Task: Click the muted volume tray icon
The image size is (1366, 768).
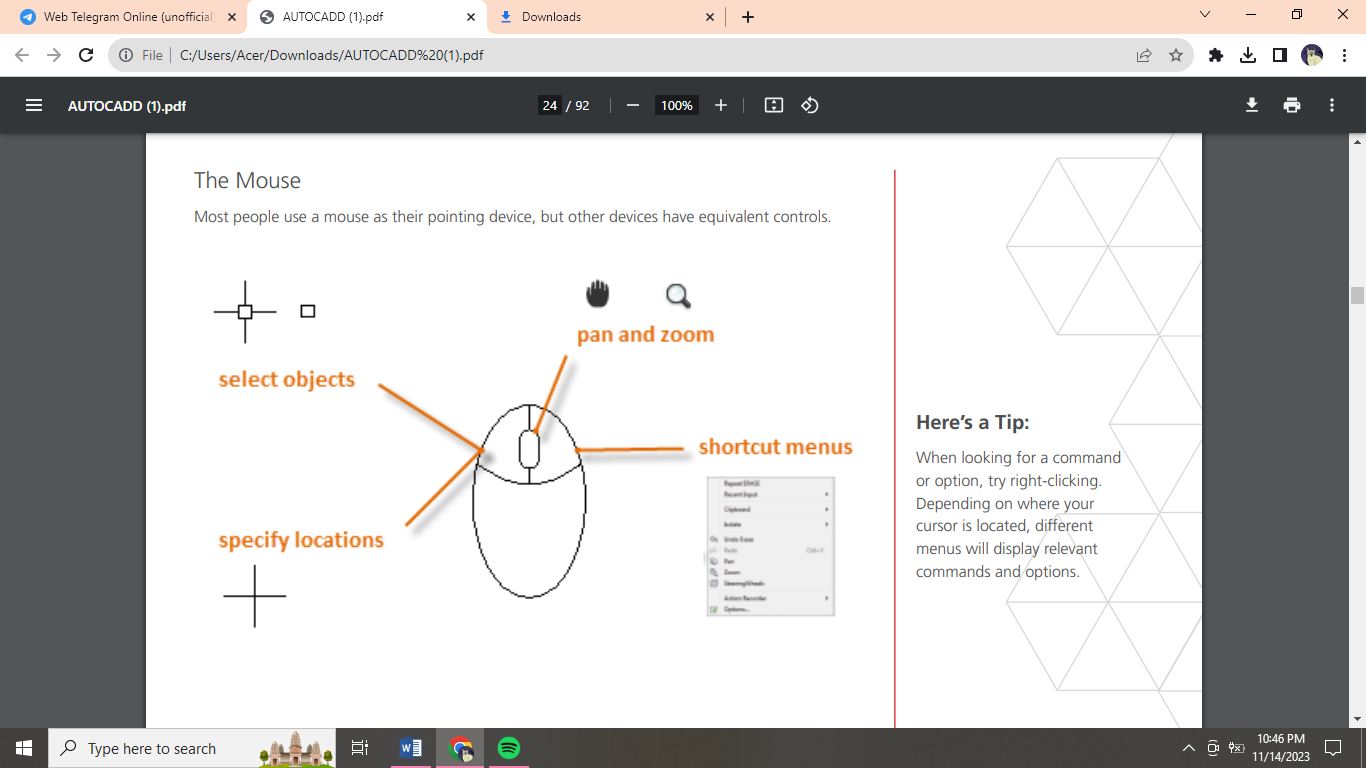Action: [x=1237, y=748]
